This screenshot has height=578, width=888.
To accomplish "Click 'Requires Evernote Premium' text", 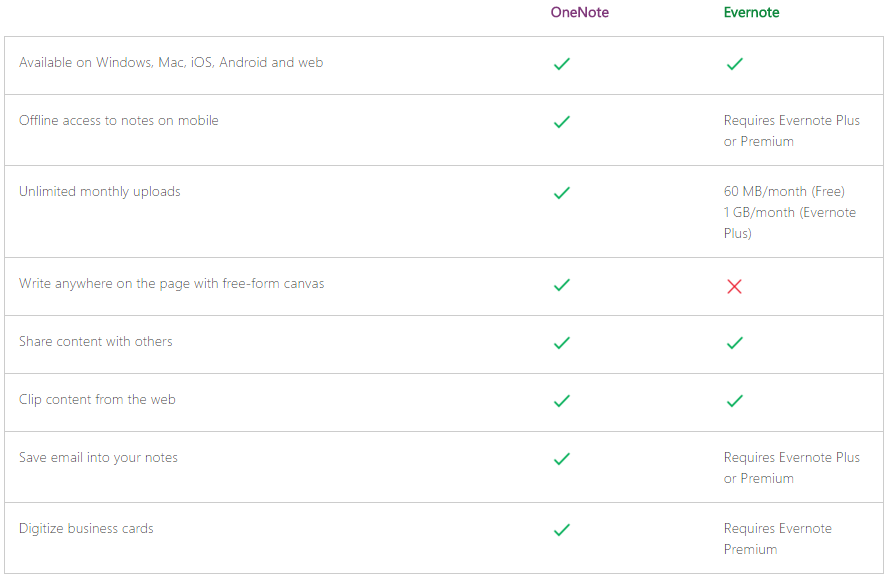I will click(778, 539).
